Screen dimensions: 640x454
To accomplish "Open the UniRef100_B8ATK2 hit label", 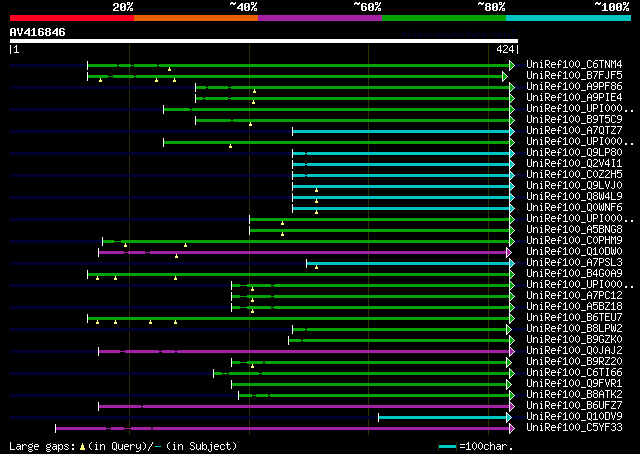I will (x=574, y=395).
